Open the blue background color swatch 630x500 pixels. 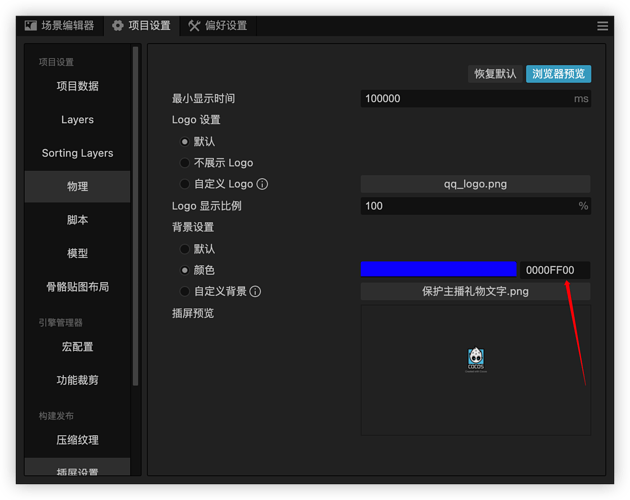(x=438, y=270)
